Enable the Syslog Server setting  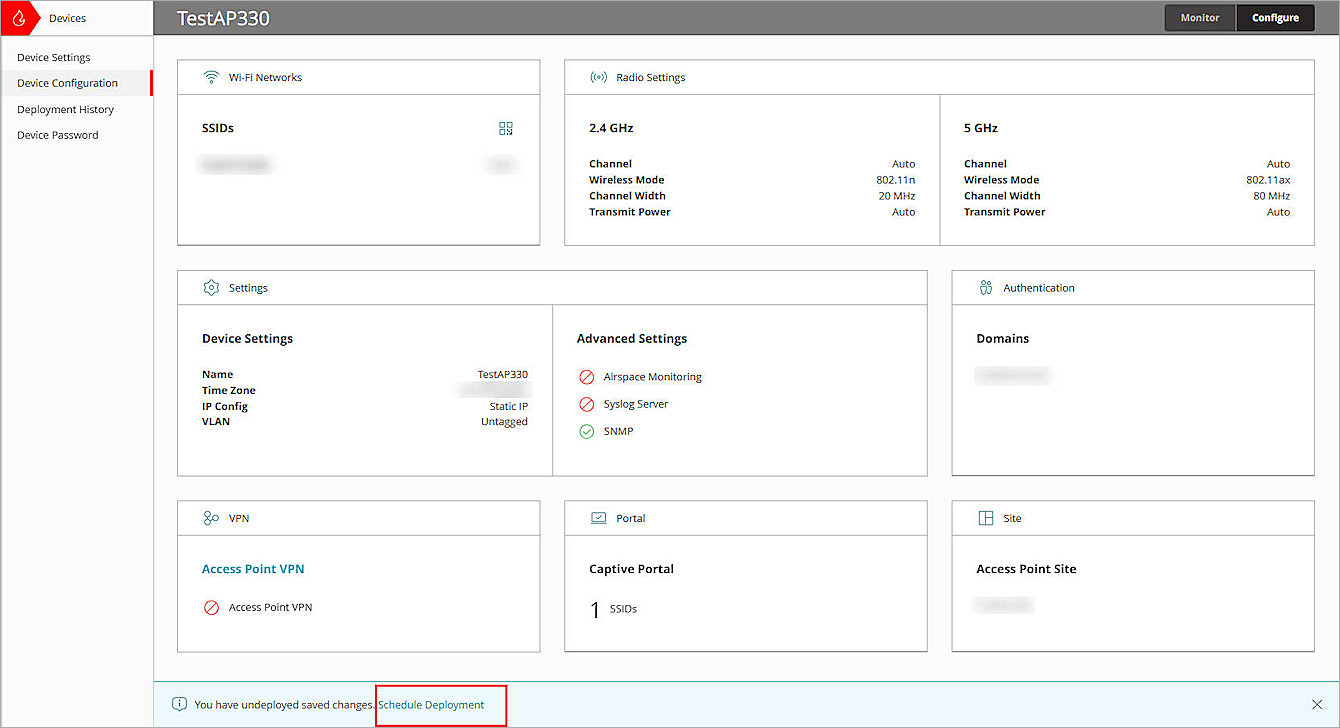pos(585,404)
